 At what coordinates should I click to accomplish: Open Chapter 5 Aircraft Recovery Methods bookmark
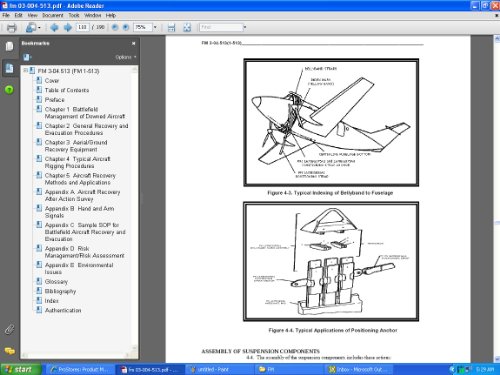80,179
